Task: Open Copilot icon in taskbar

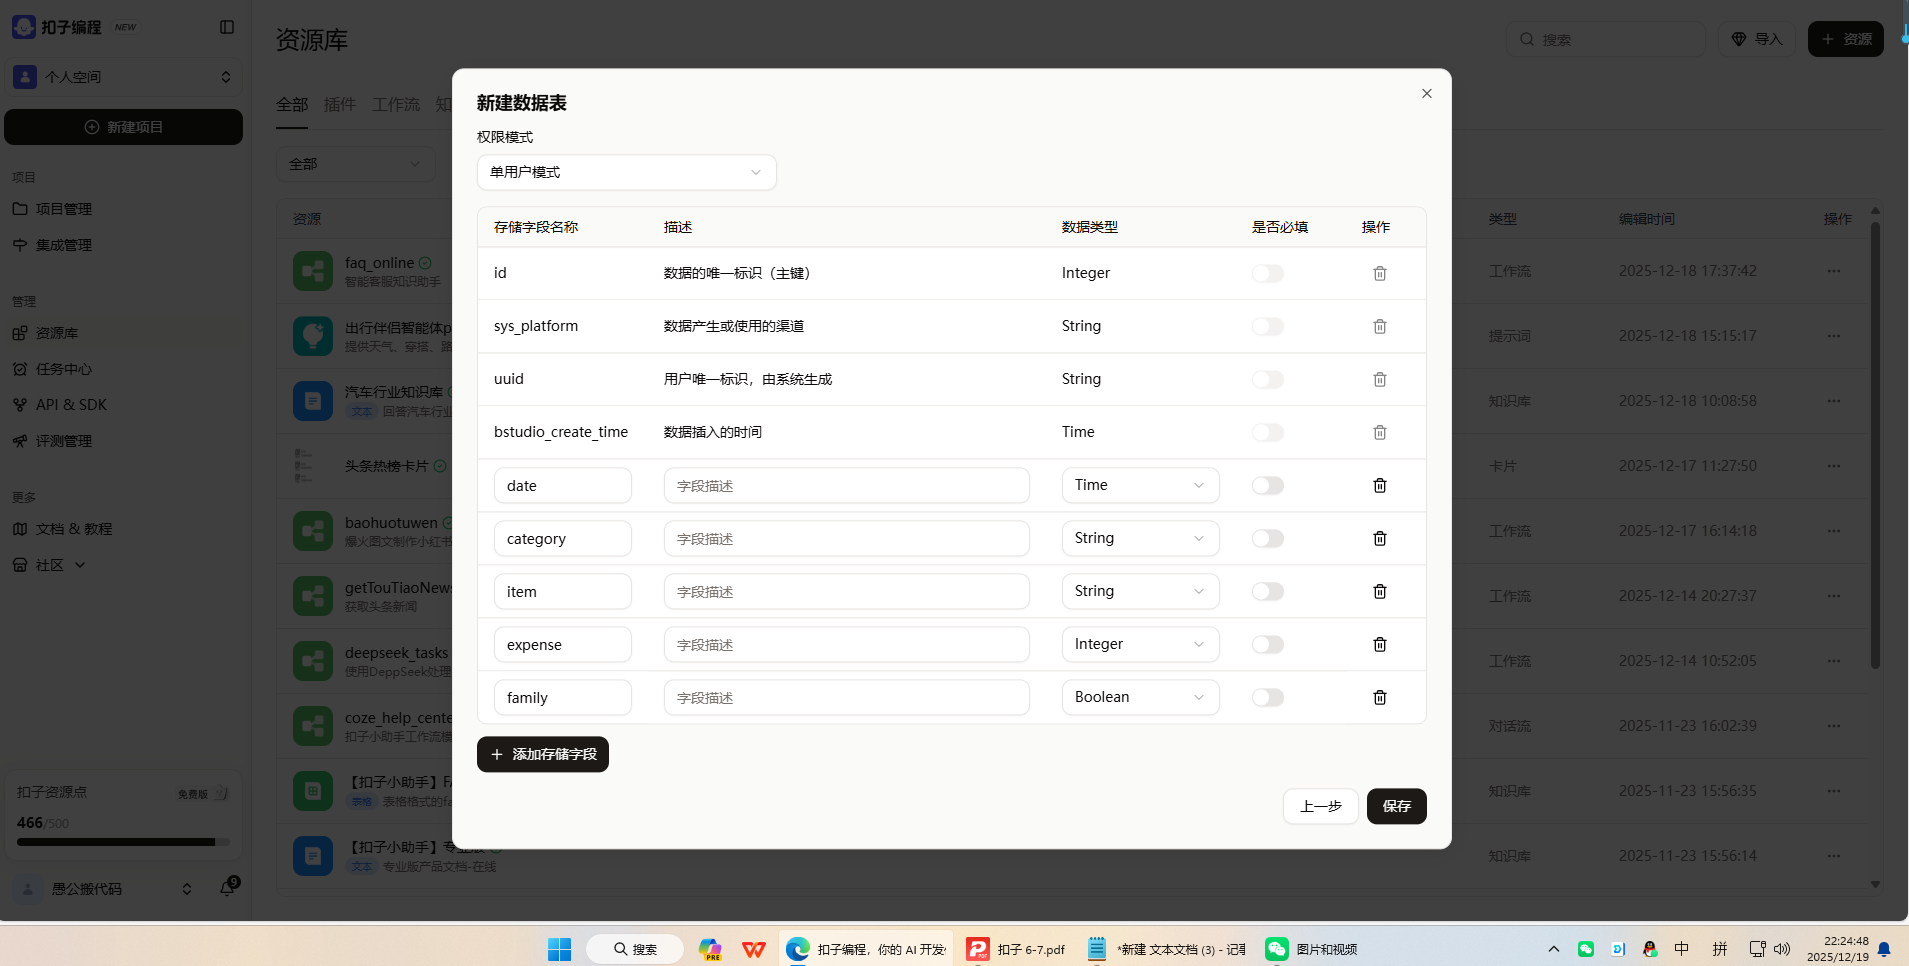Action: [710, 949]
